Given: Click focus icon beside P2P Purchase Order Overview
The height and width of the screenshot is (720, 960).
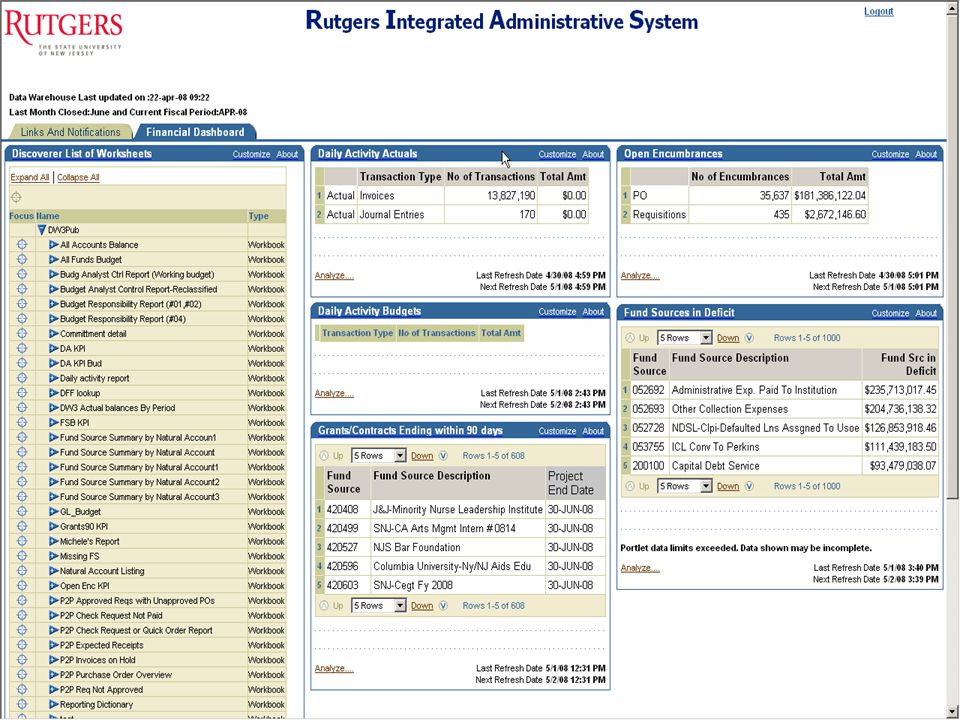Looking at the screenshot, I should coord(22,675).
